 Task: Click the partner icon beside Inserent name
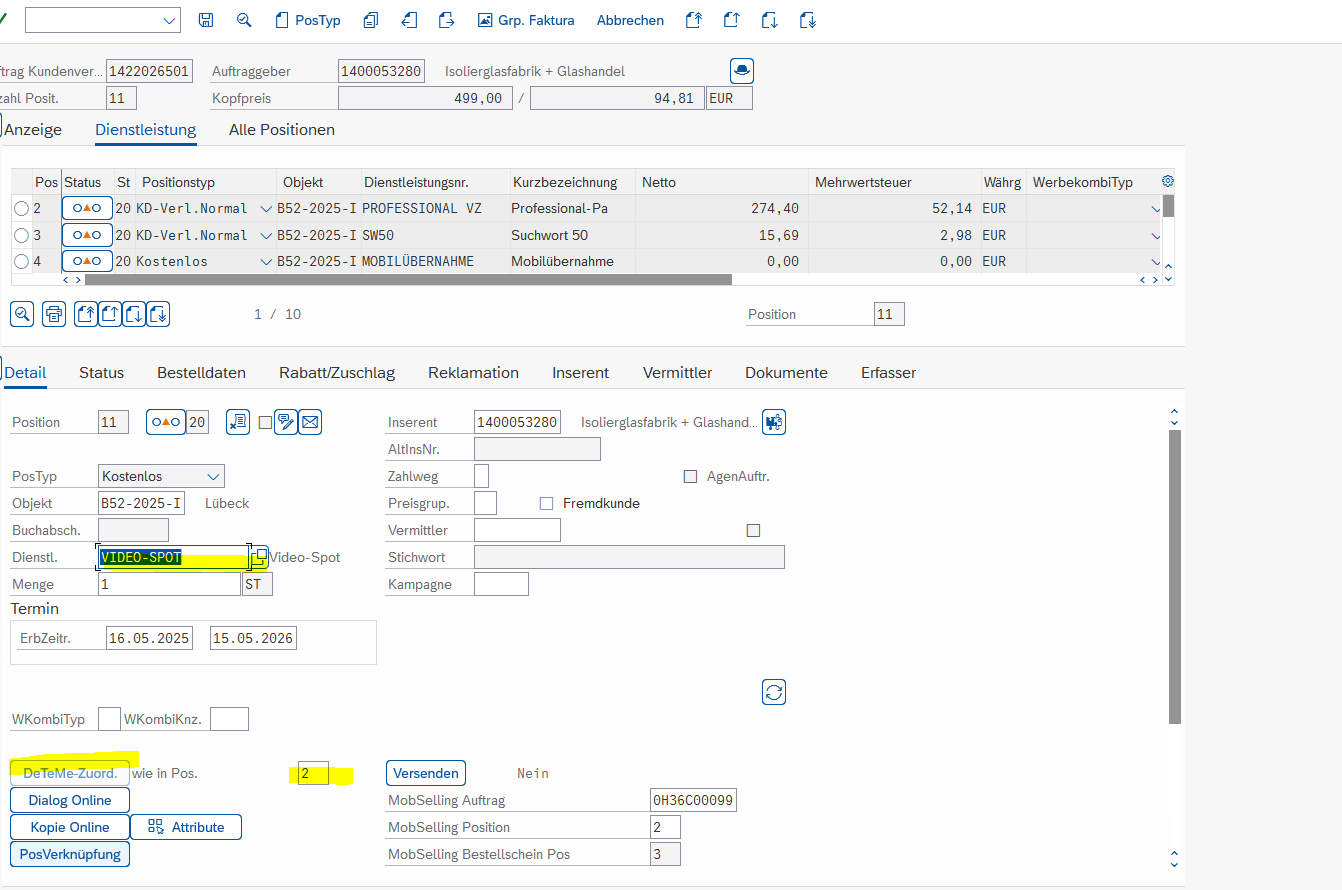click(774, 422)
